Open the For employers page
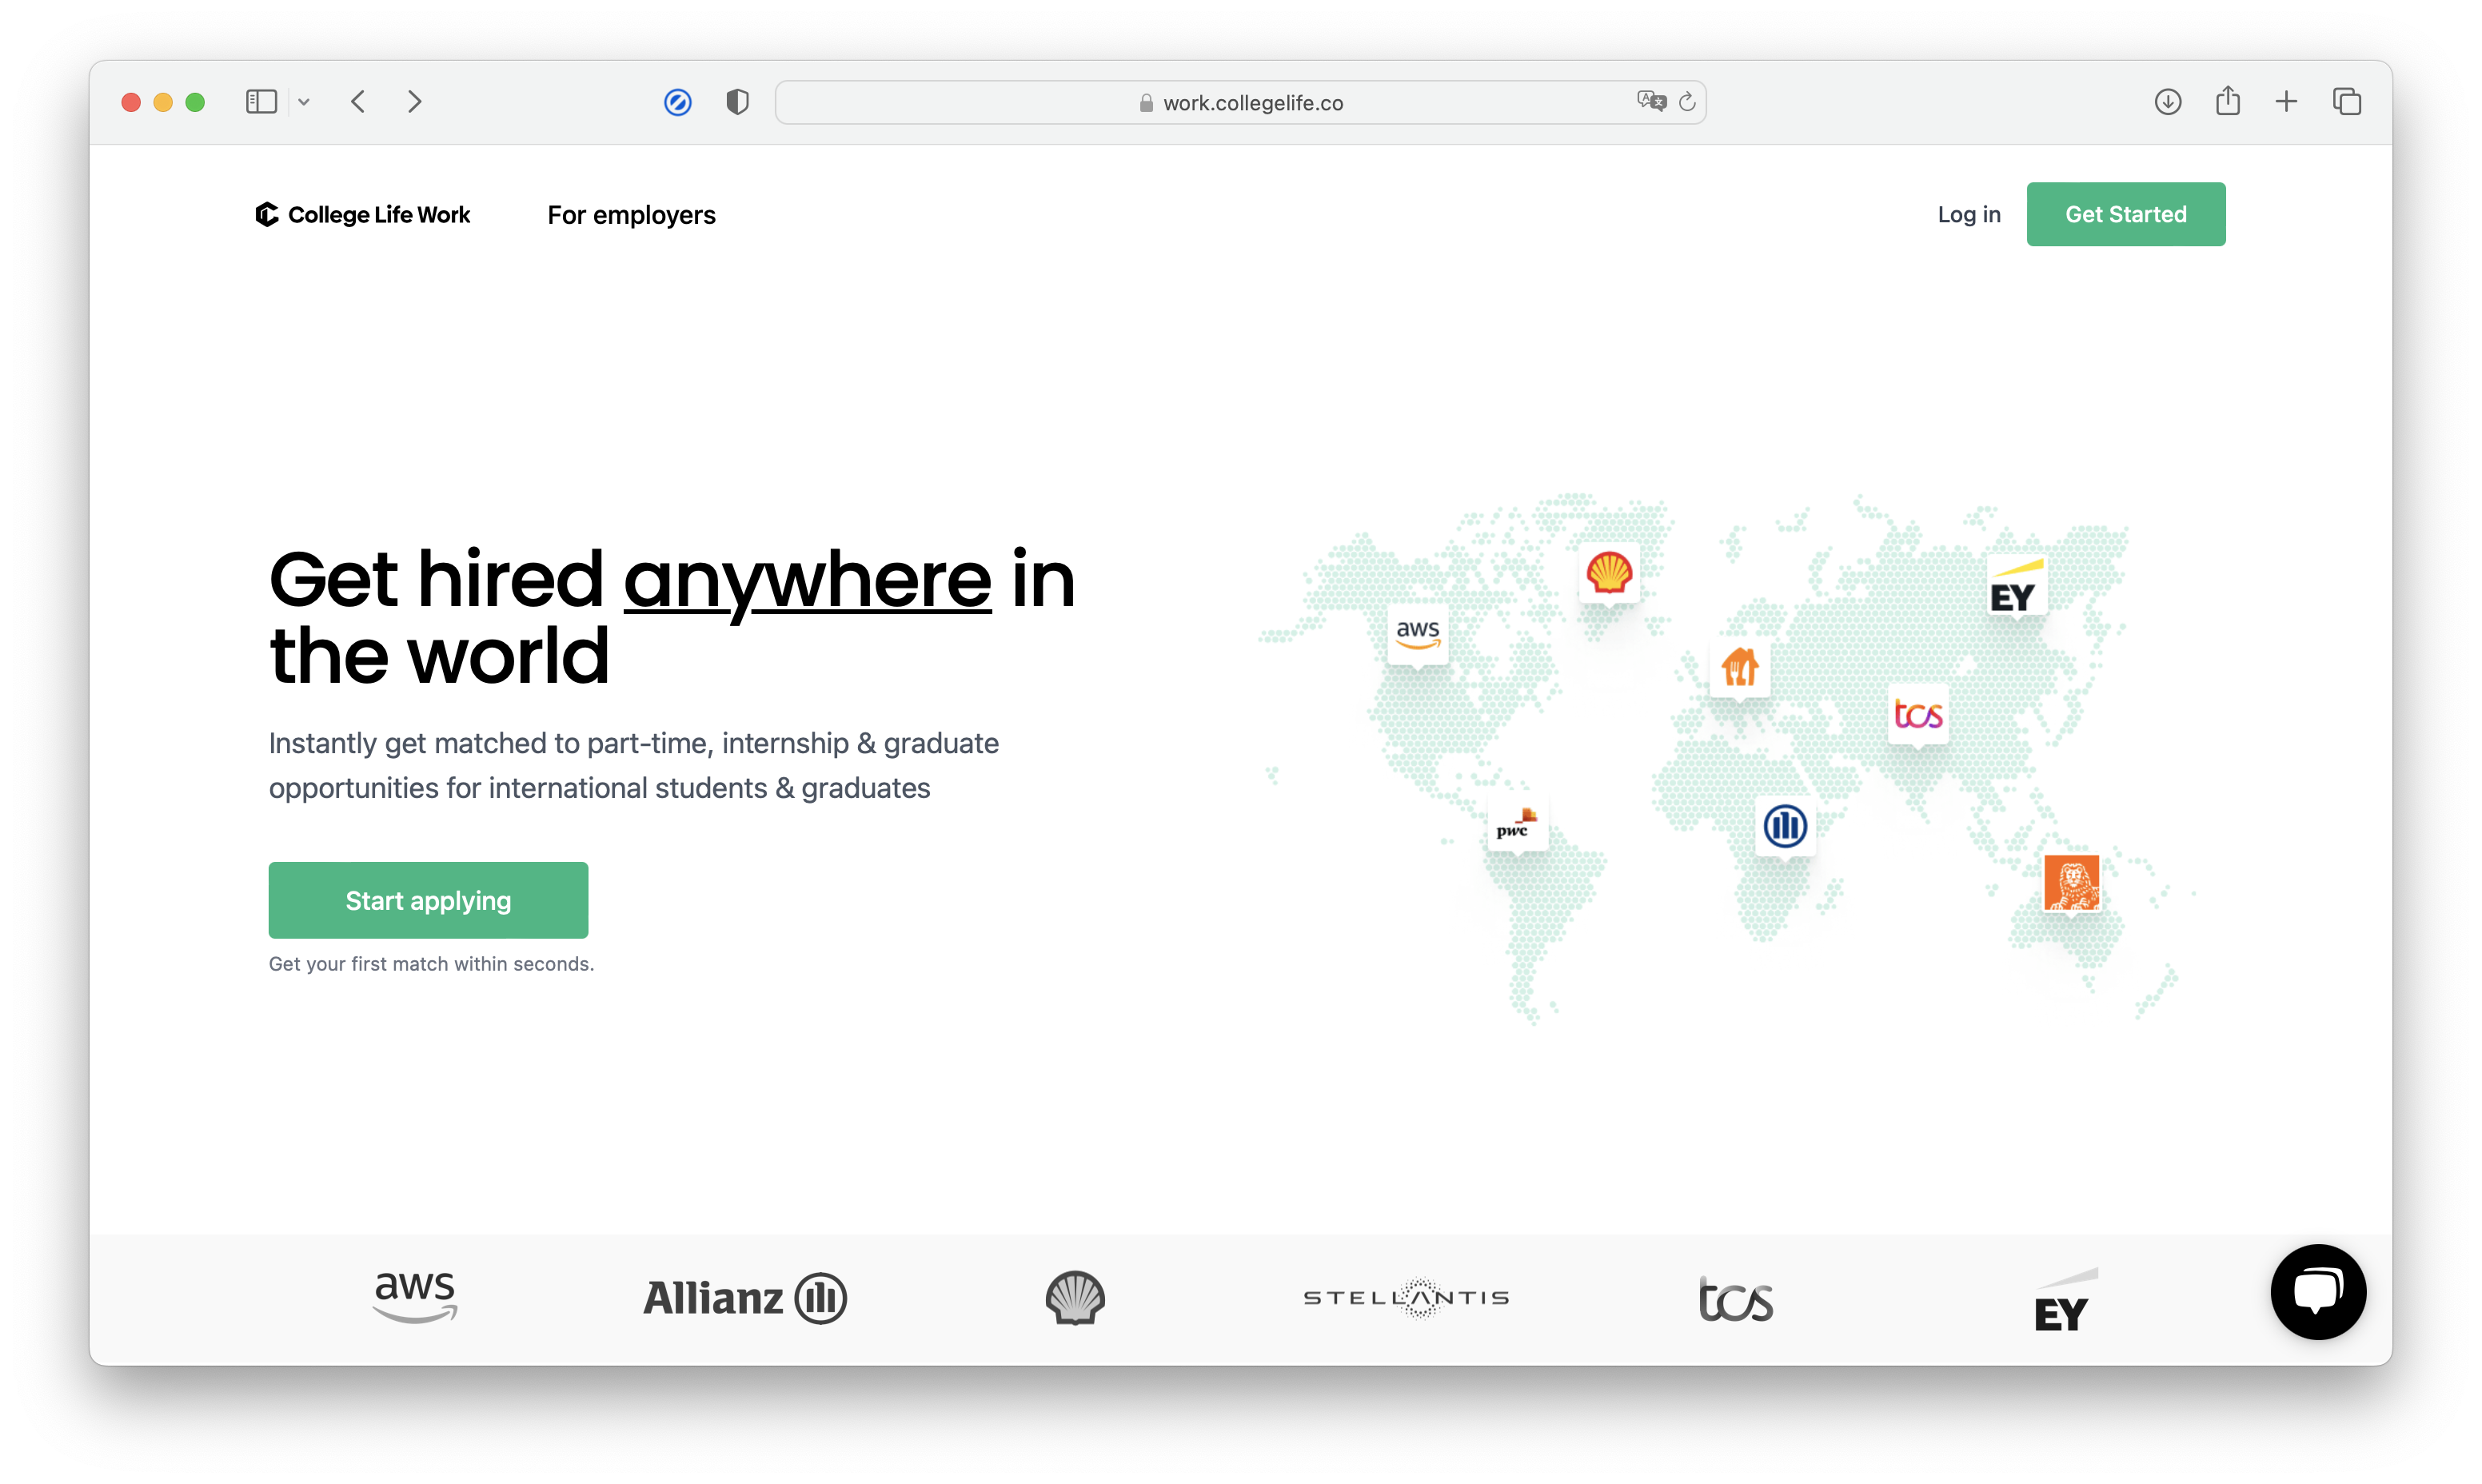This screenshot has height=1484, width=2482. click(x=631, y=215)
